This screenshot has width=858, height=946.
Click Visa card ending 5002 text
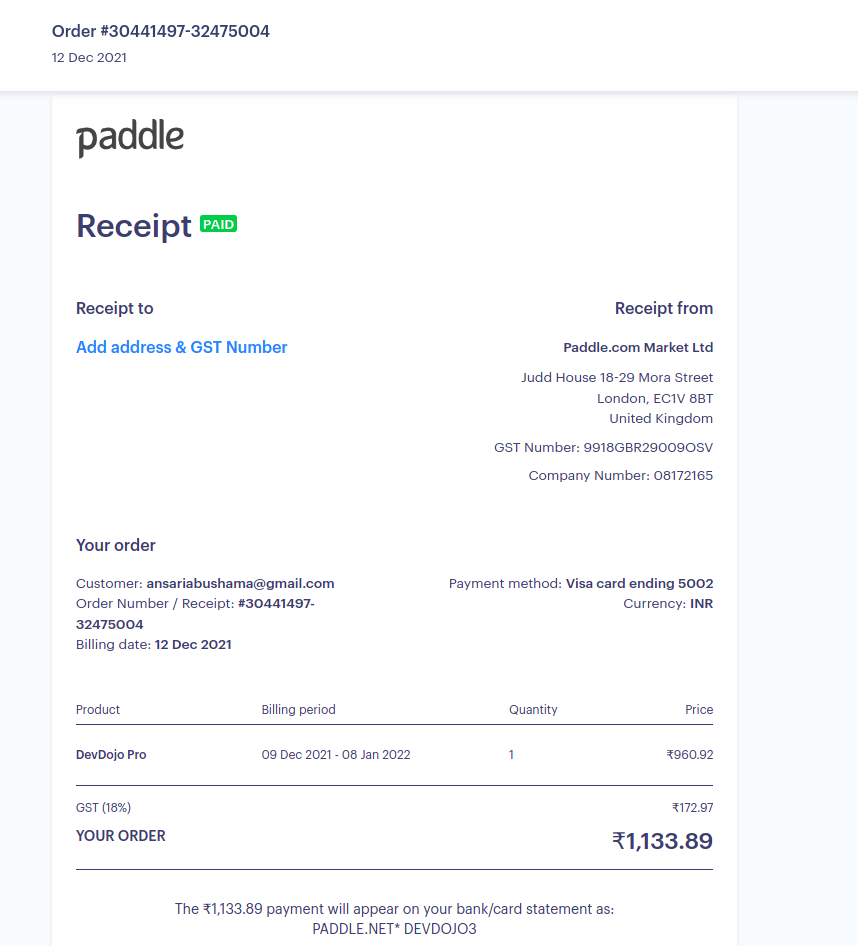[x=640, y=583]
